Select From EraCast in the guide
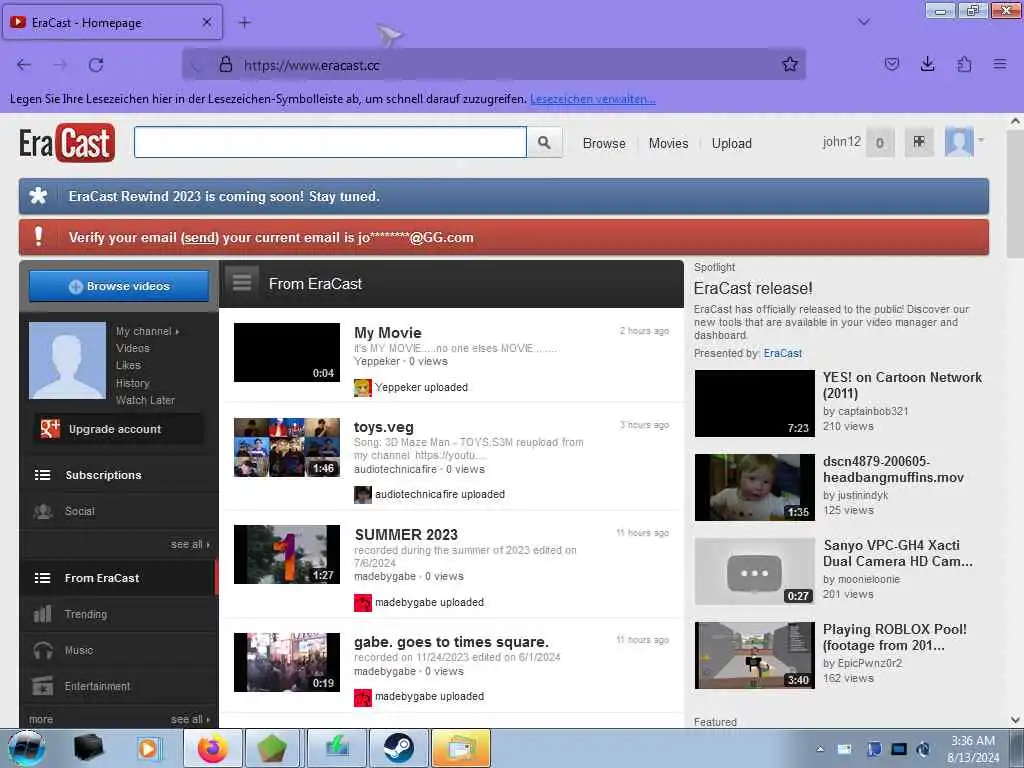 [x=118, y=578]
